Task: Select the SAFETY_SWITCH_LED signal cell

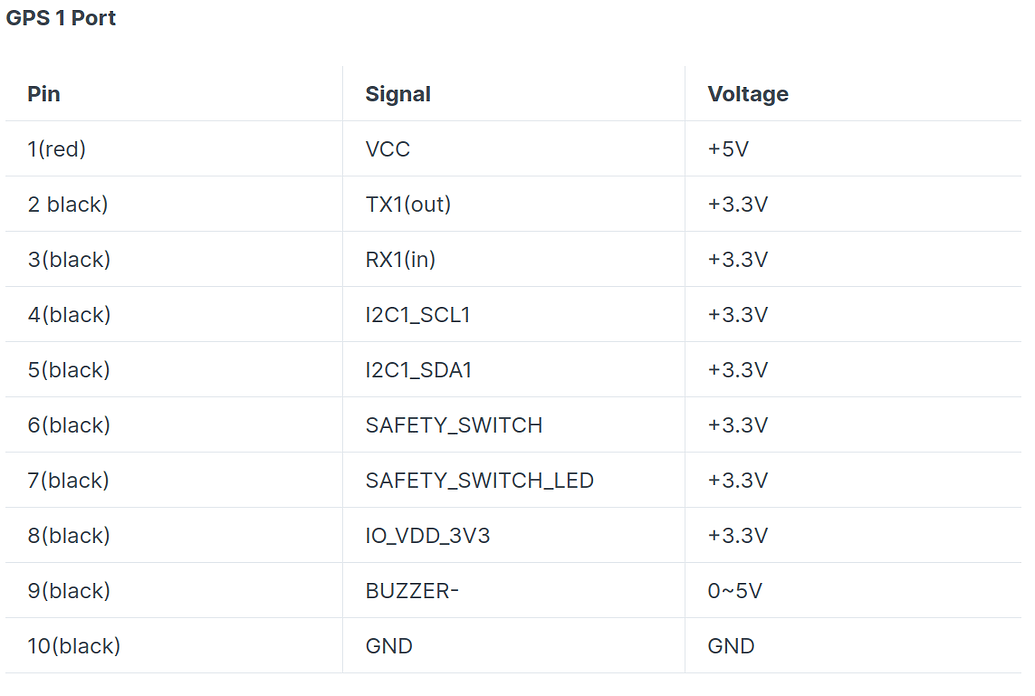Action: (x=480, y=481)
